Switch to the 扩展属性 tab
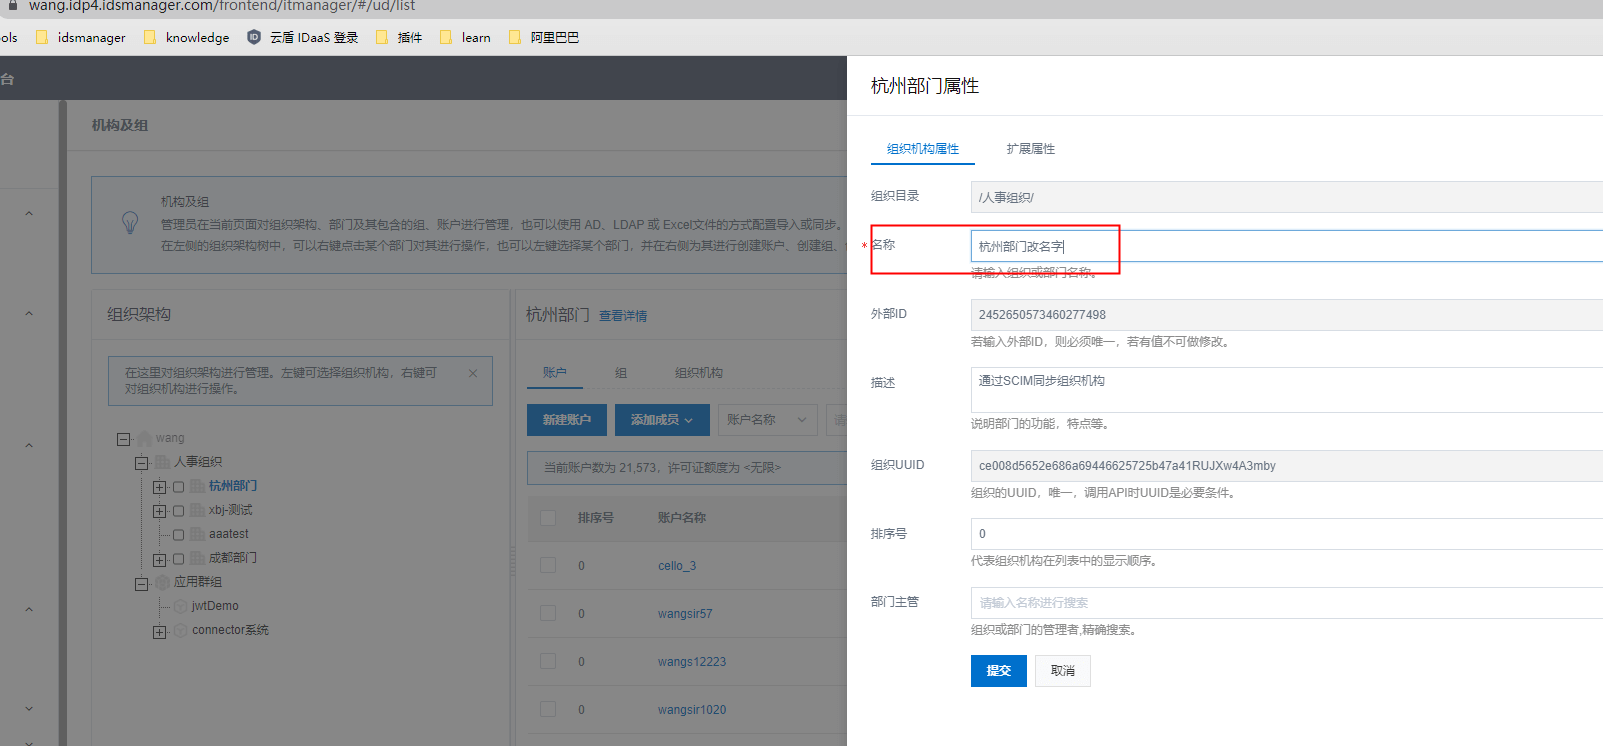Screen dimensions: 1603x746 point(1030,149)
